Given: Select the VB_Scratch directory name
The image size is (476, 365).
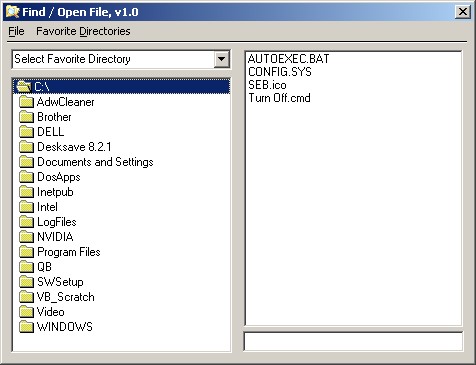Looking at the screenshot, I should coord(66,297).
